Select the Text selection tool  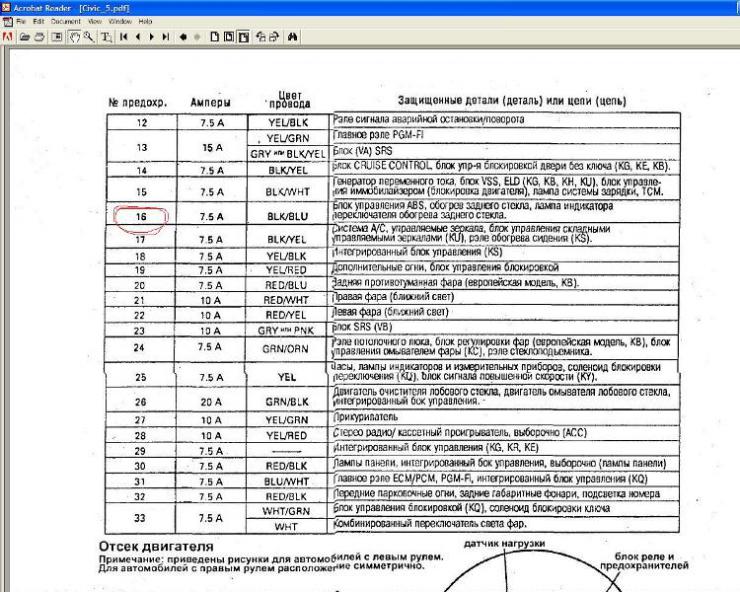[107, 37]
